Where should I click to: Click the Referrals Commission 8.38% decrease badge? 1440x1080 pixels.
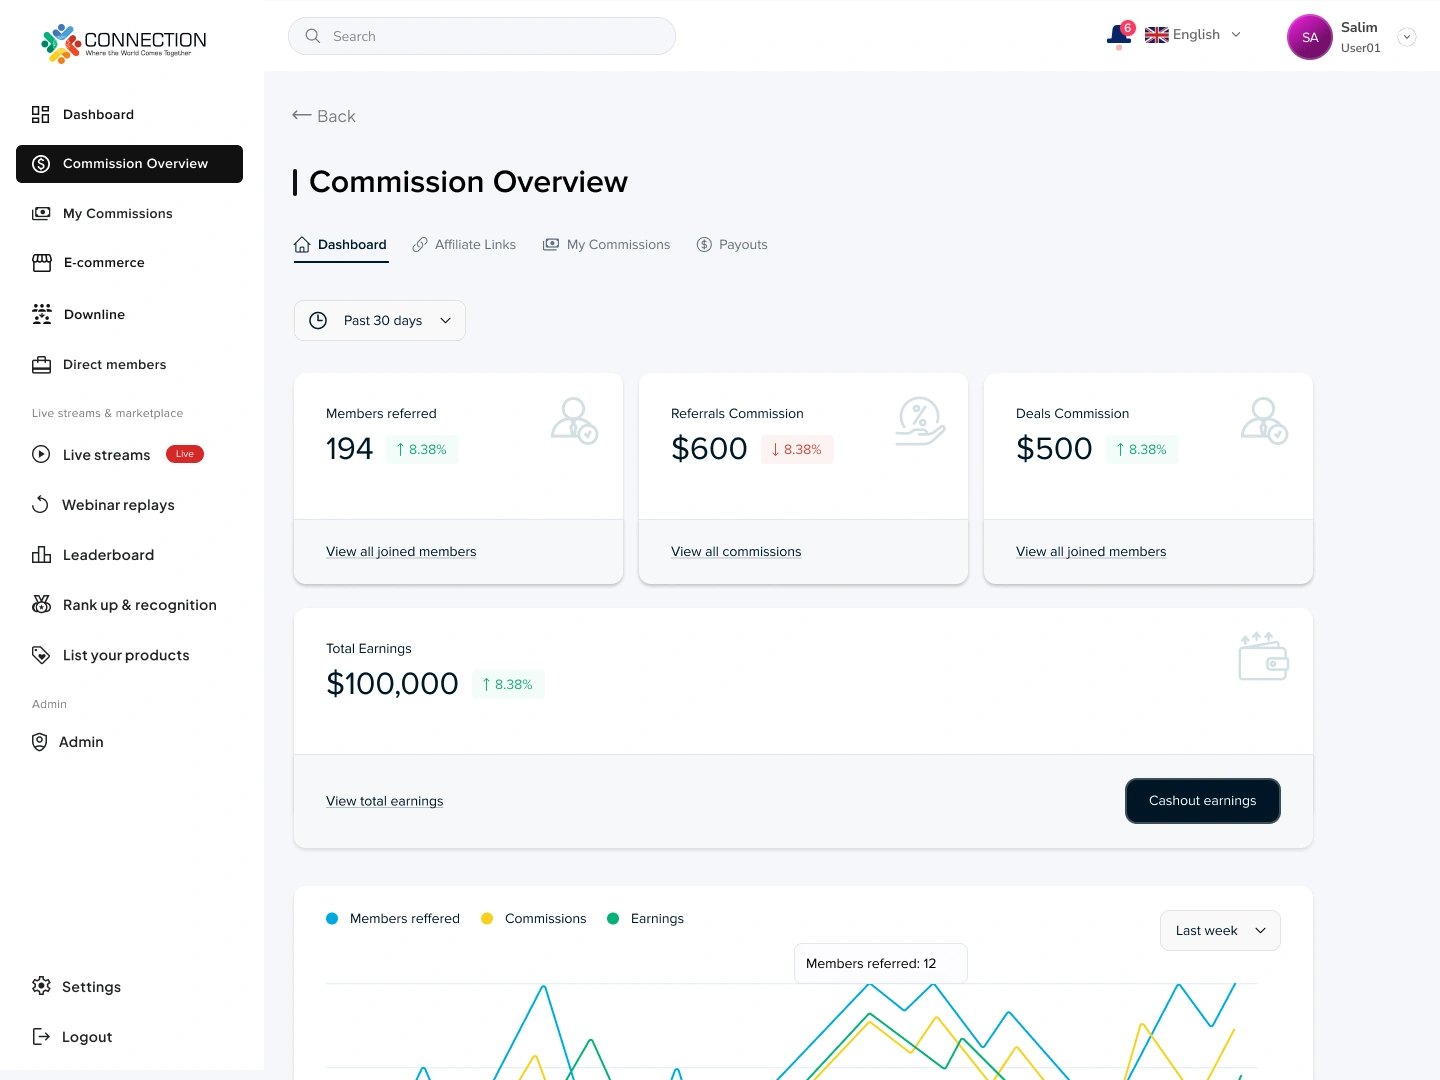click(x=797, y=450)
